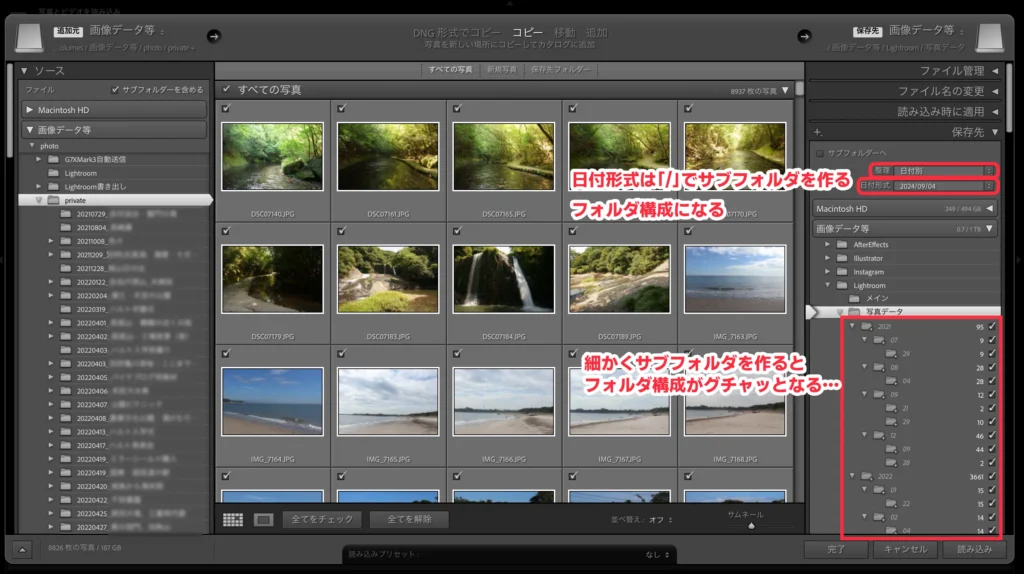Uncheck the DSC07140.JPG photo checkbox
1024x574 pixels.
pos(226,109)
